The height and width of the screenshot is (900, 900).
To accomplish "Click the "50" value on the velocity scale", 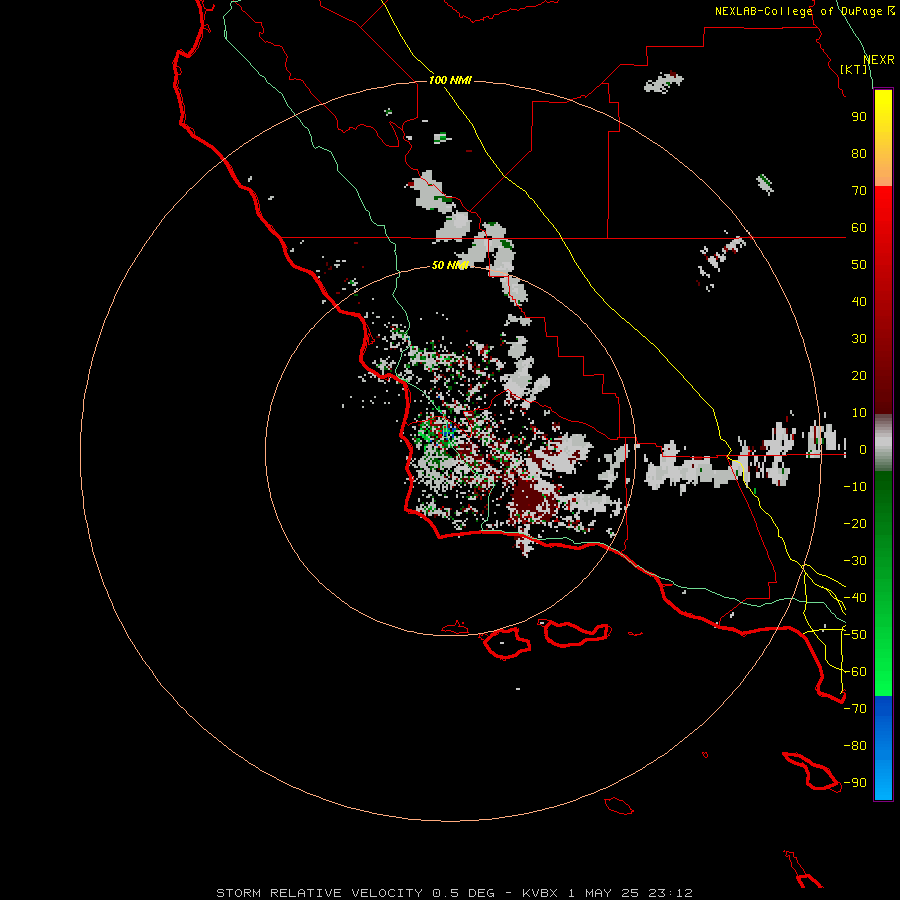I will click(x=859, y=265).
